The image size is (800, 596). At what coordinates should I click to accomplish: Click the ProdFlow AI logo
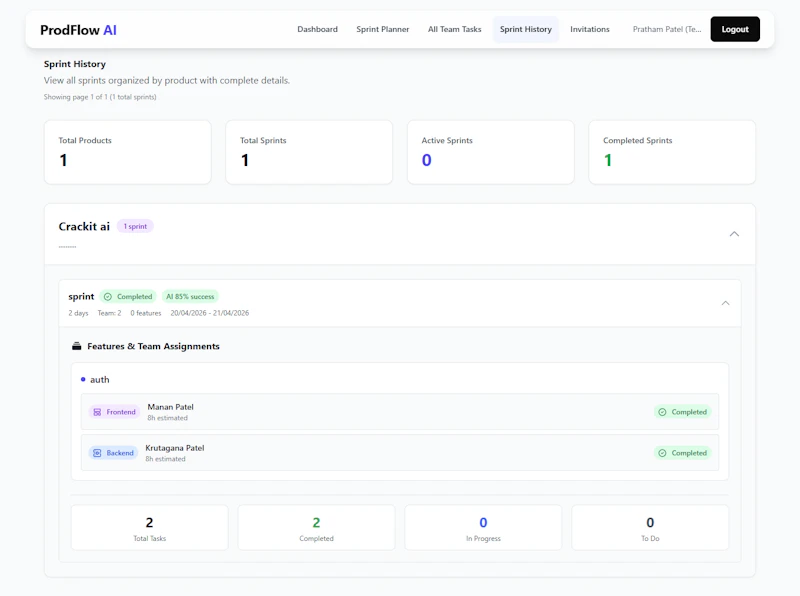click(77, 29)
